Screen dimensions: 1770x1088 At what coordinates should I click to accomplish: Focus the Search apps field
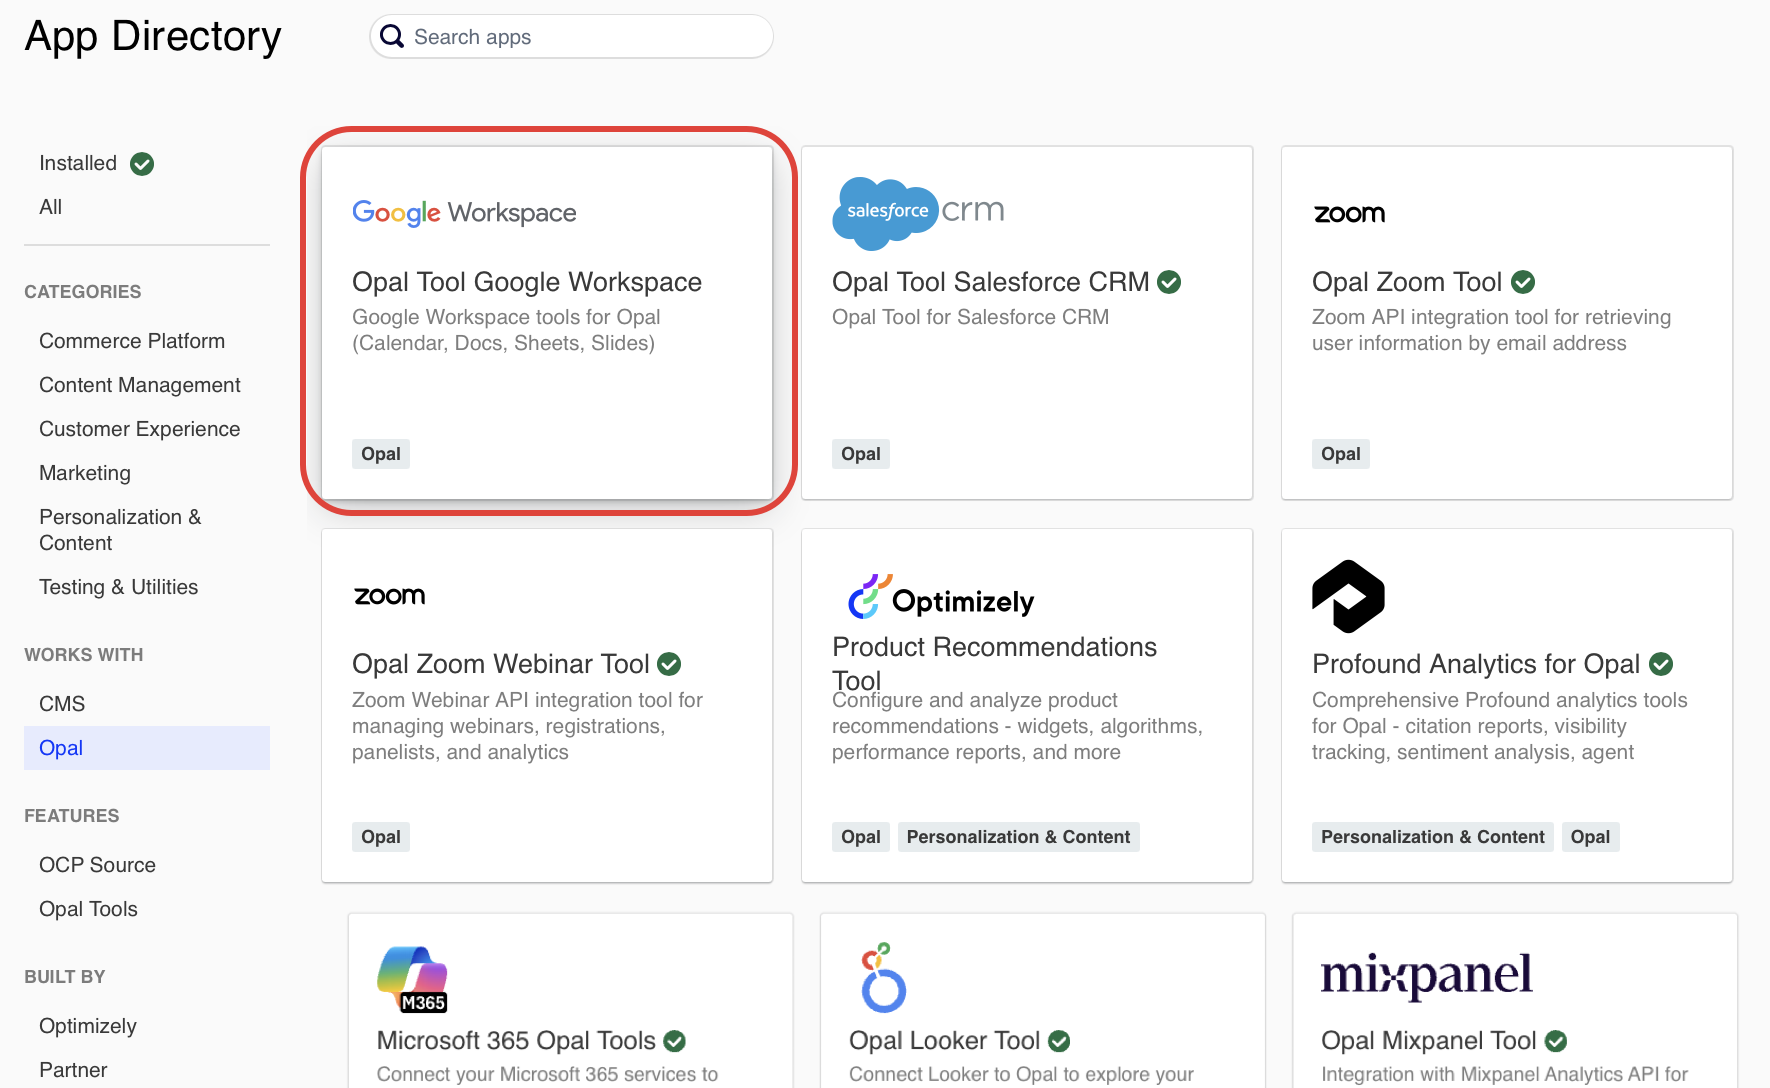coord(571,36)
